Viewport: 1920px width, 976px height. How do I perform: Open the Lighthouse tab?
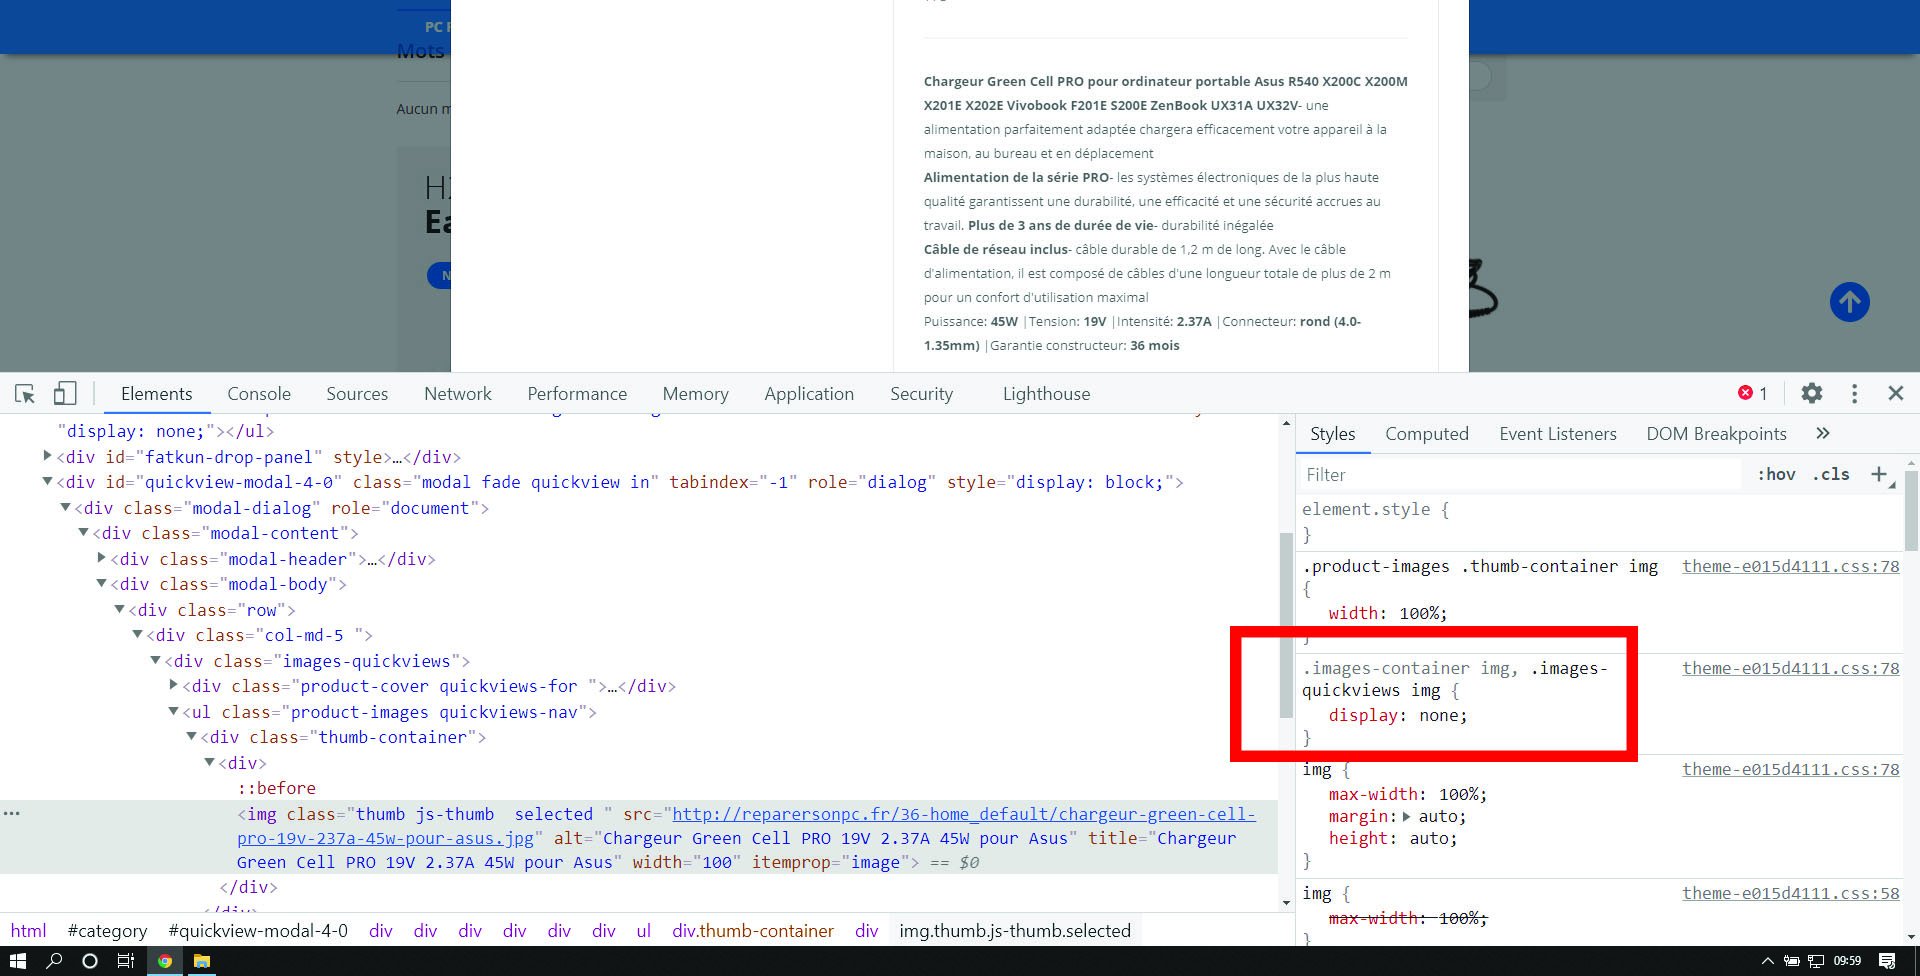click(x=1046, y=394)
